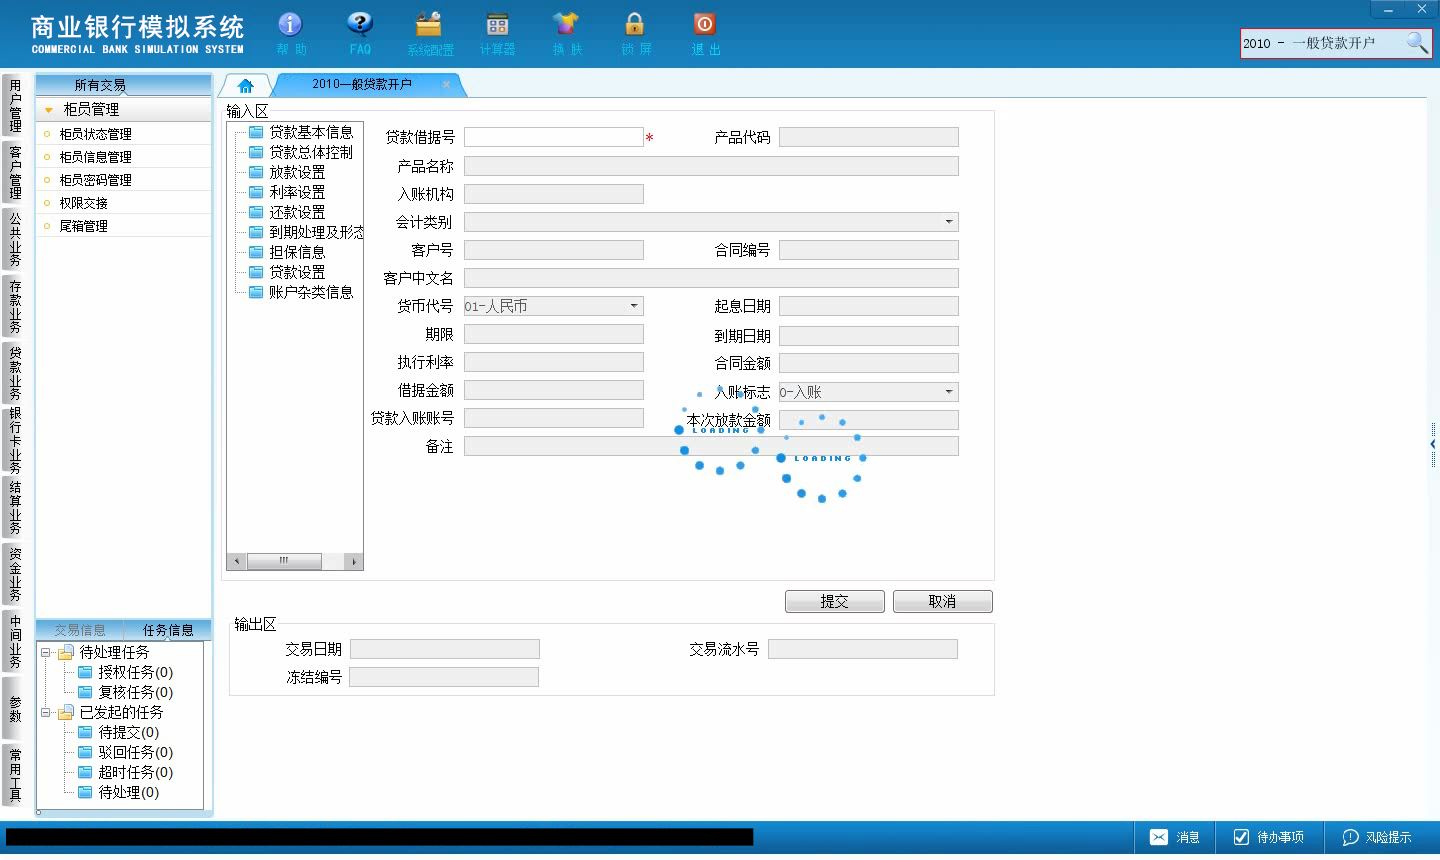
Task: Select 贷款基本信息 folder in tree
Action: click(301, 132)
